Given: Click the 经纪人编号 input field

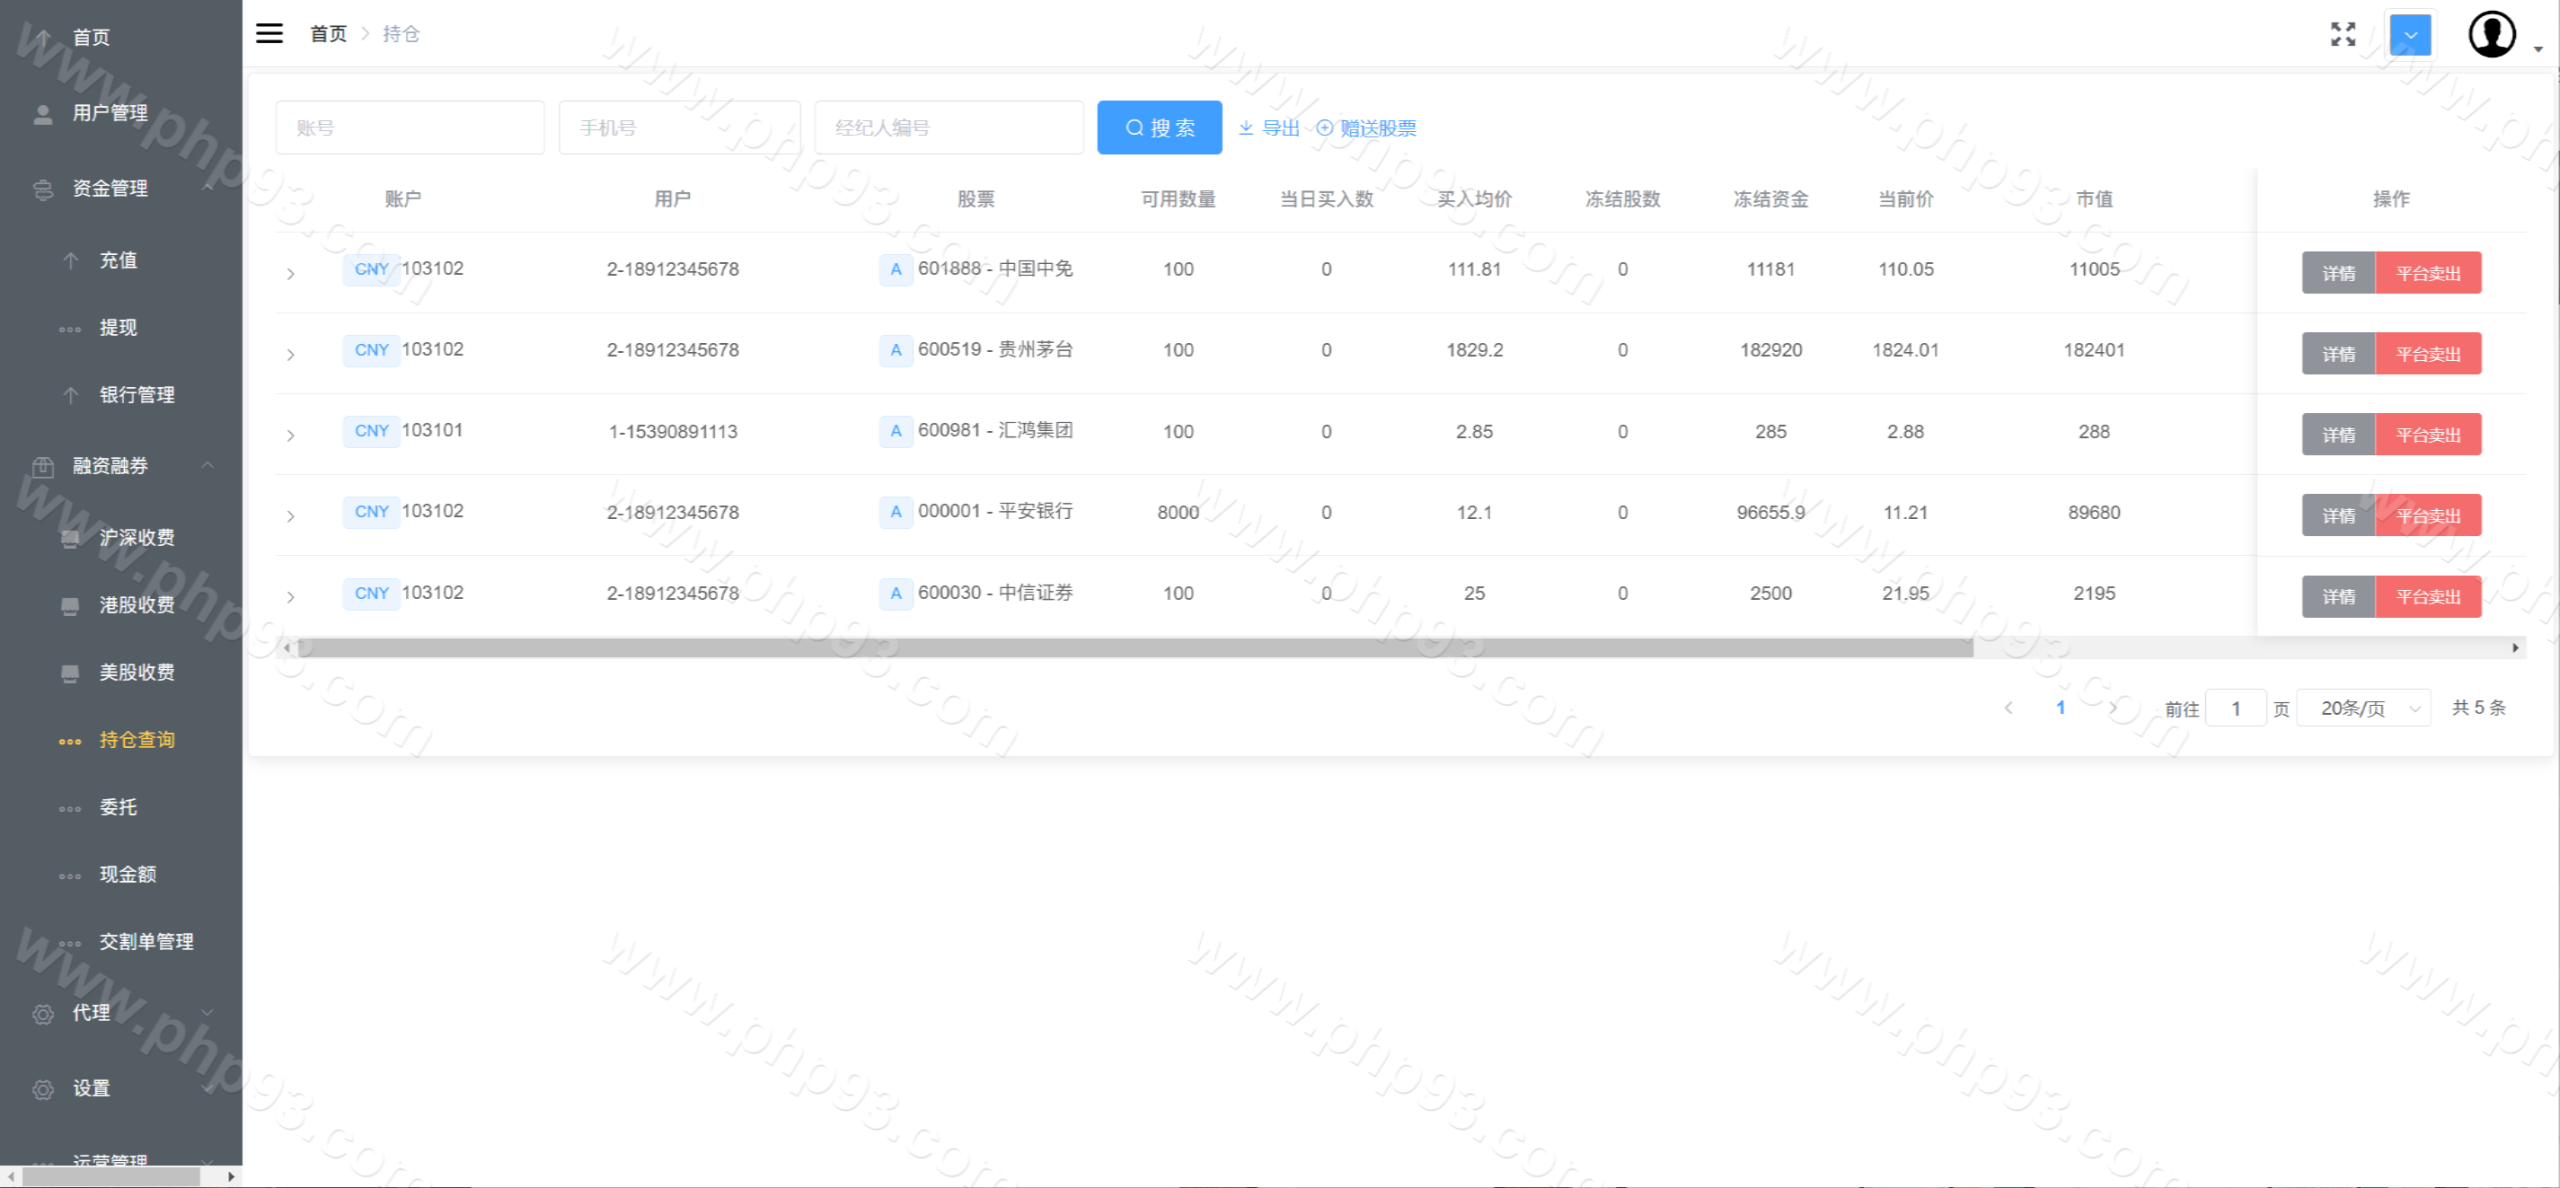Looking at the screenshot, I should (948, 128).
